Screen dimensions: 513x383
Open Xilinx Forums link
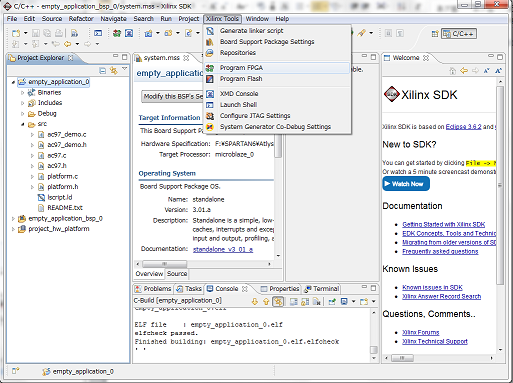[x=420, y=332]
